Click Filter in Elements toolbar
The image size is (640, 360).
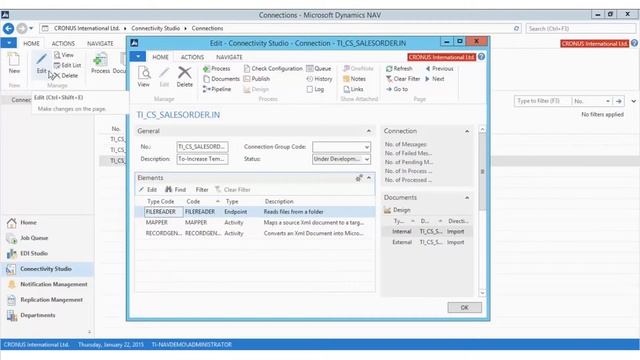point(202,189)
